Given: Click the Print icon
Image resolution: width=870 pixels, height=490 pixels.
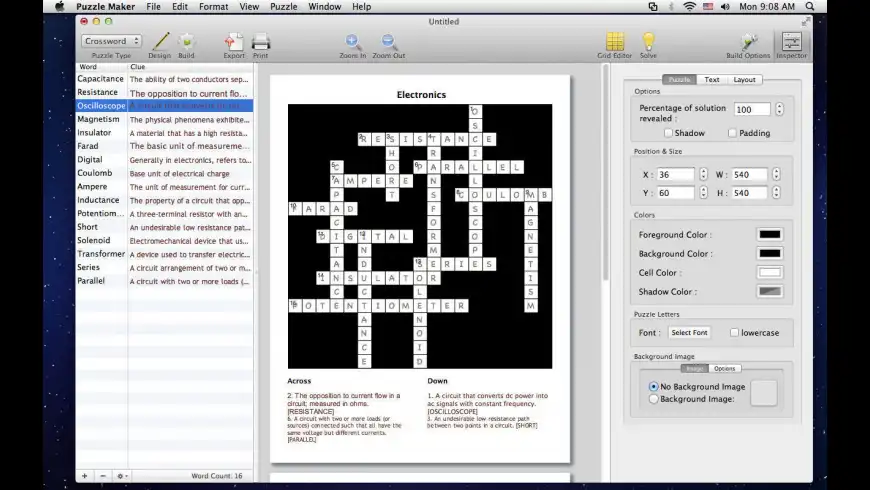Looking at the screenshot, I should tap(261, 42).
